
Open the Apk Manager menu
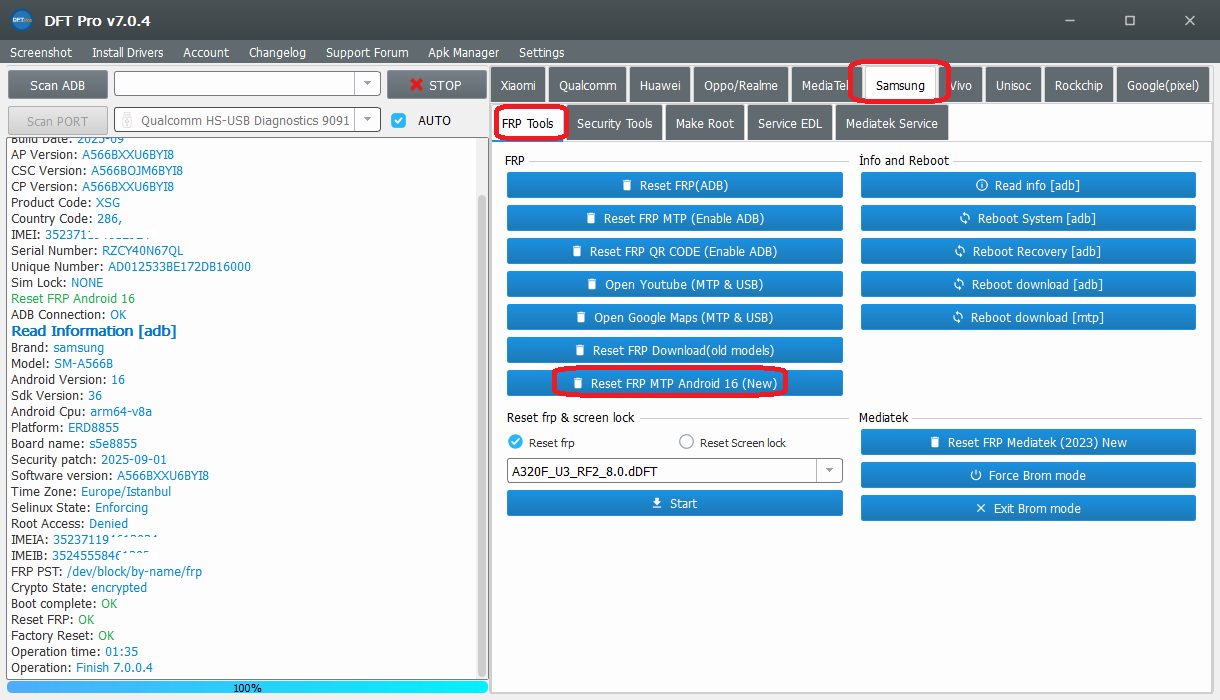tap(463, 52)
